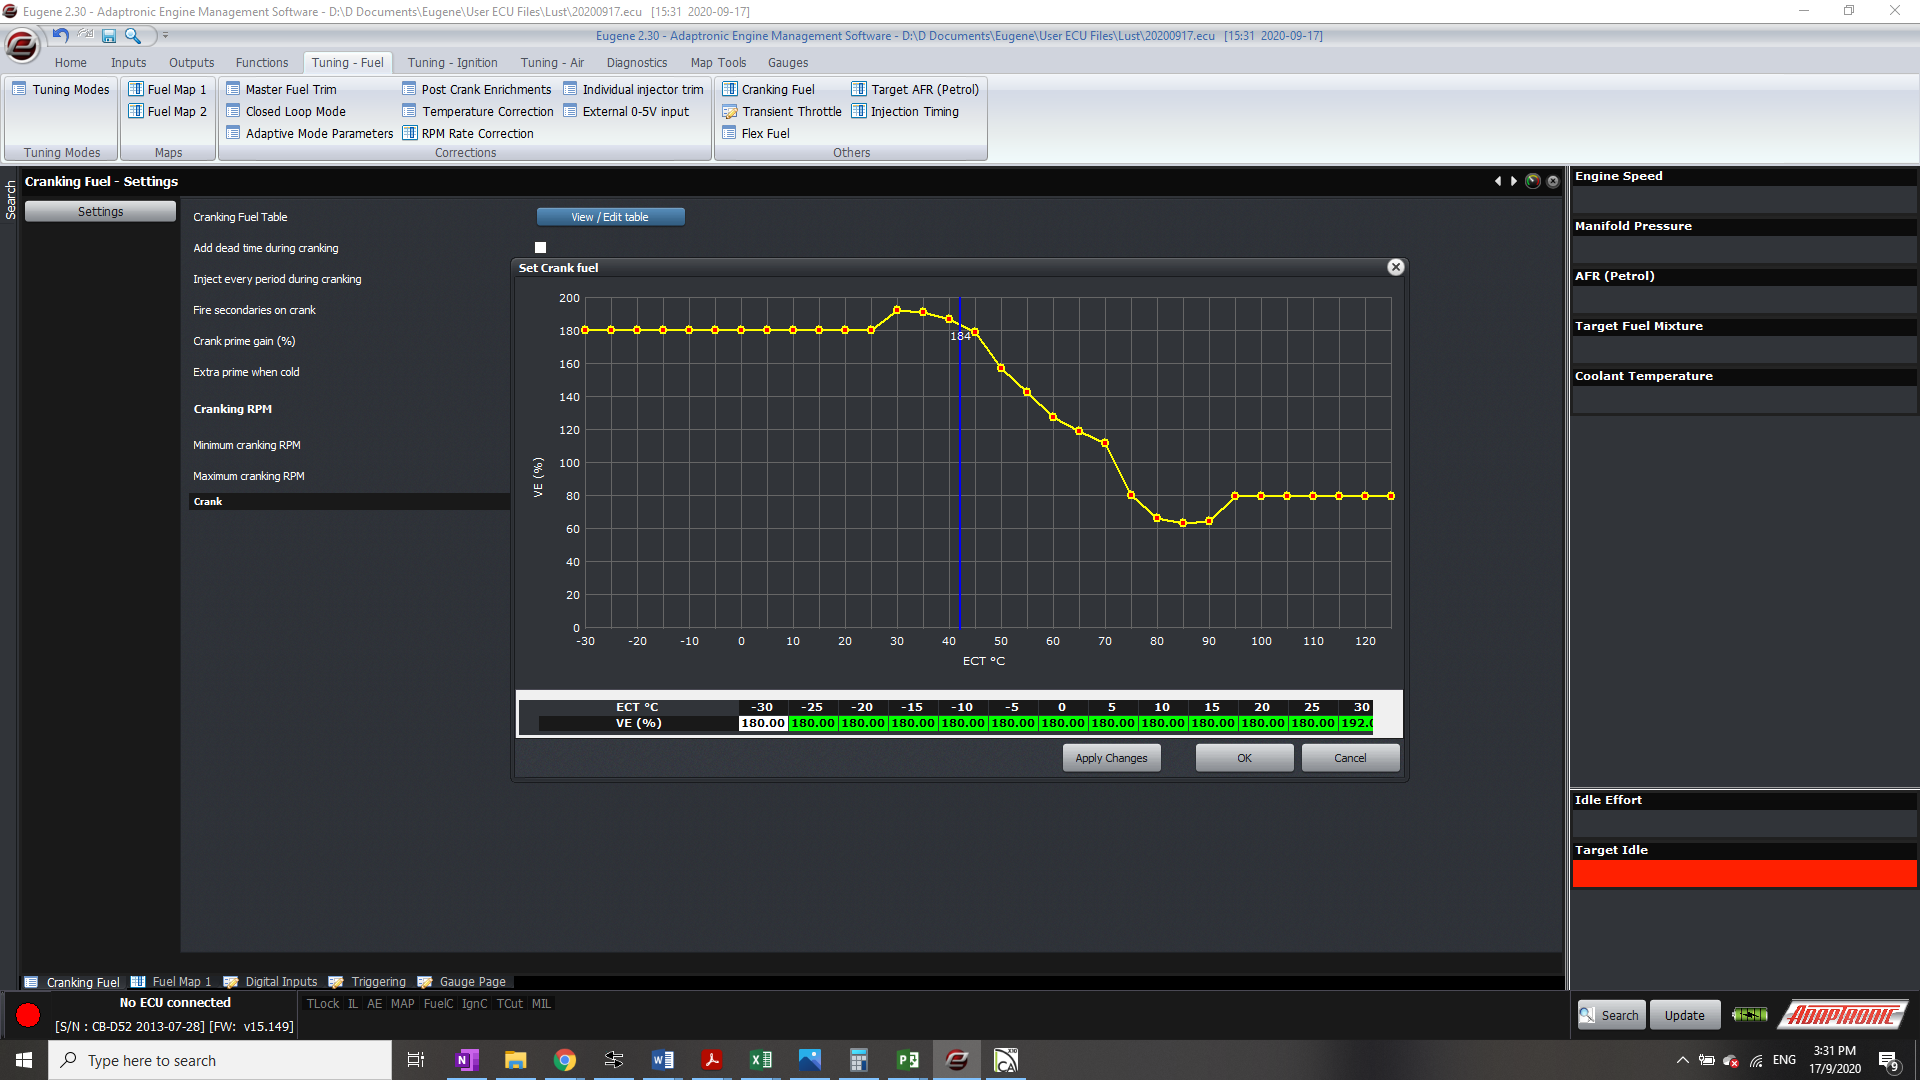The width and height of the screenshot is (1920, 1080).
Task: Click the gauge dial icon in panel header
Action: point(1532,182)
